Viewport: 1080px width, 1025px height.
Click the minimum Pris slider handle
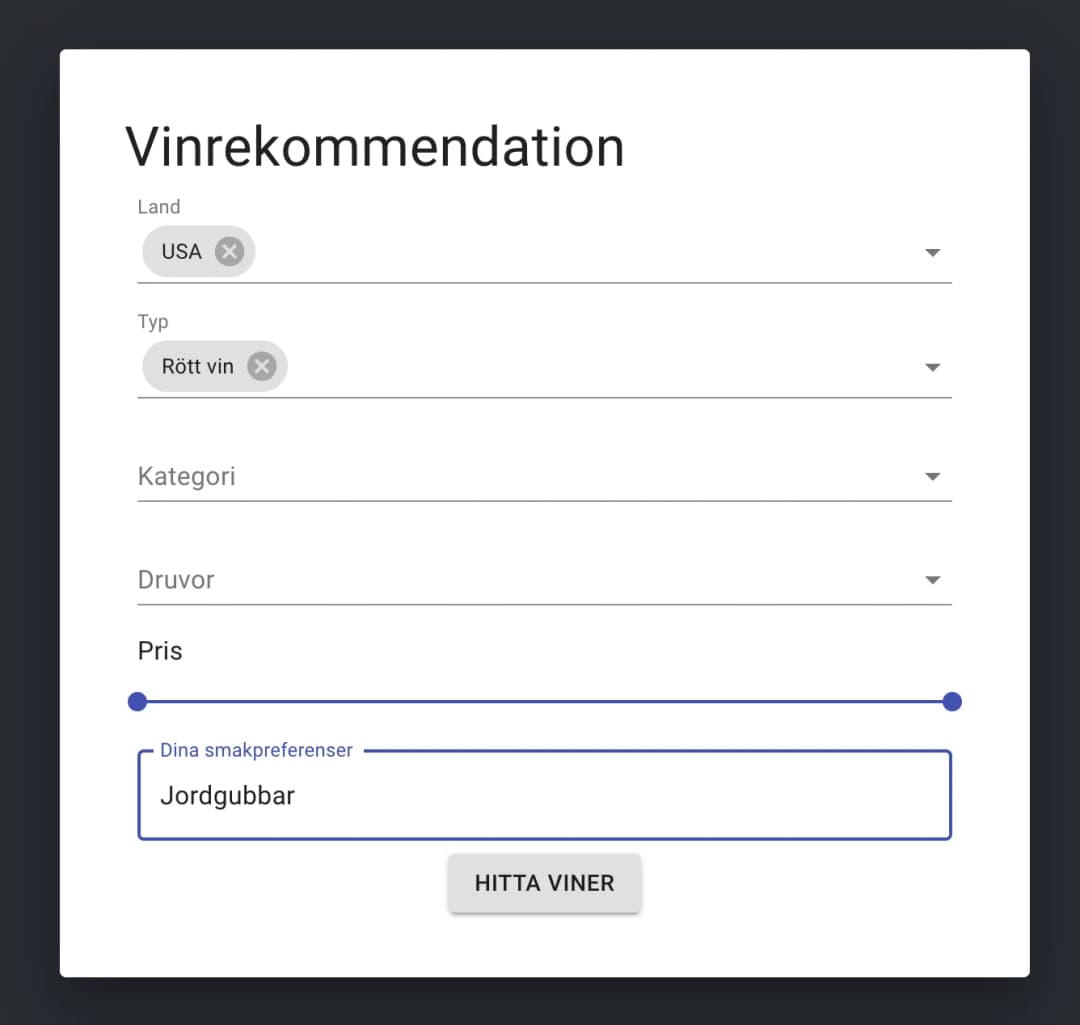click(x=138, y=702)
